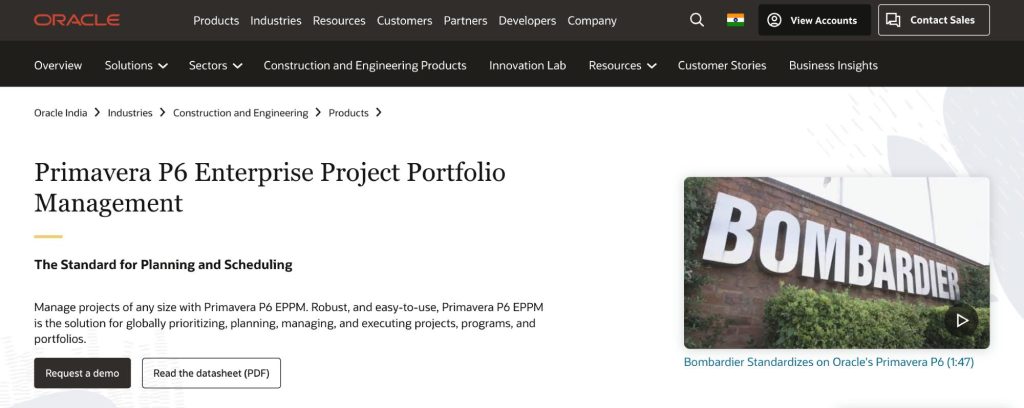Viewport: 1024px width, 408px height.
Task: Click the Oracle logo
Action: (x=76, y=20)
